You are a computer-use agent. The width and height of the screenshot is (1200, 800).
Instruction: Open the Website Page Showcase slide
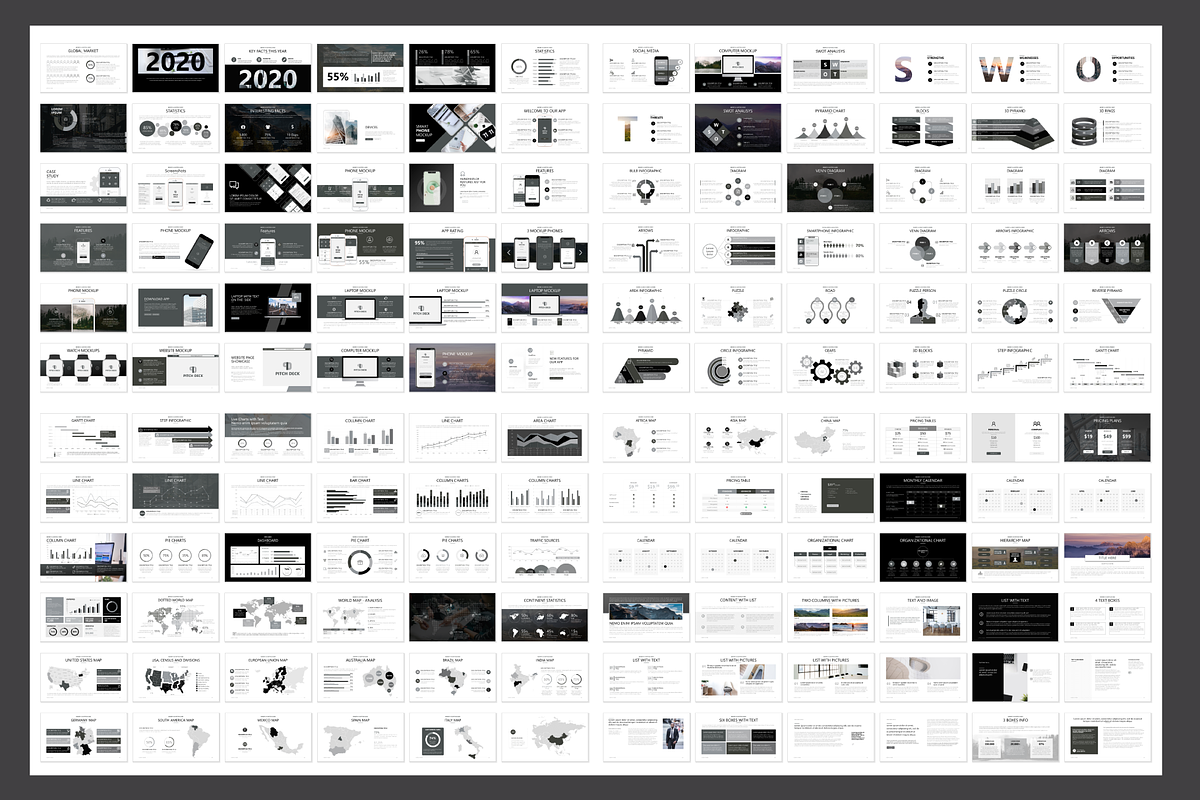(268, 368)
